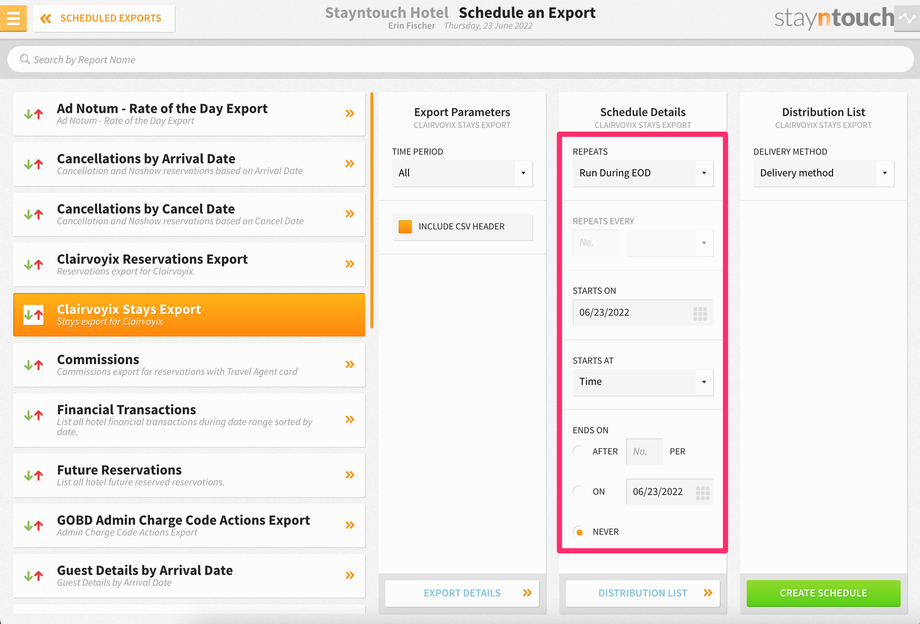Toggle the Include CSV Header checkbox
This screenshot has width=920, height=624.
(405, 226)
